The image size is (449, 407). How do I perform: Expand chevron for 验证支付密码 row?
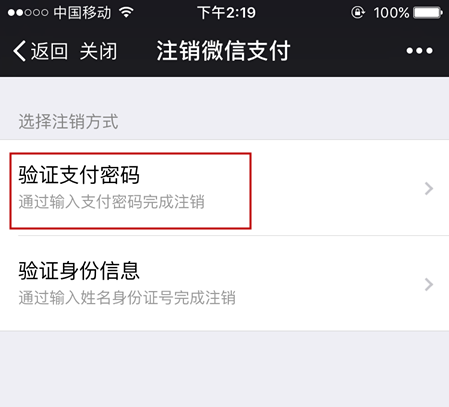(429, 189)
